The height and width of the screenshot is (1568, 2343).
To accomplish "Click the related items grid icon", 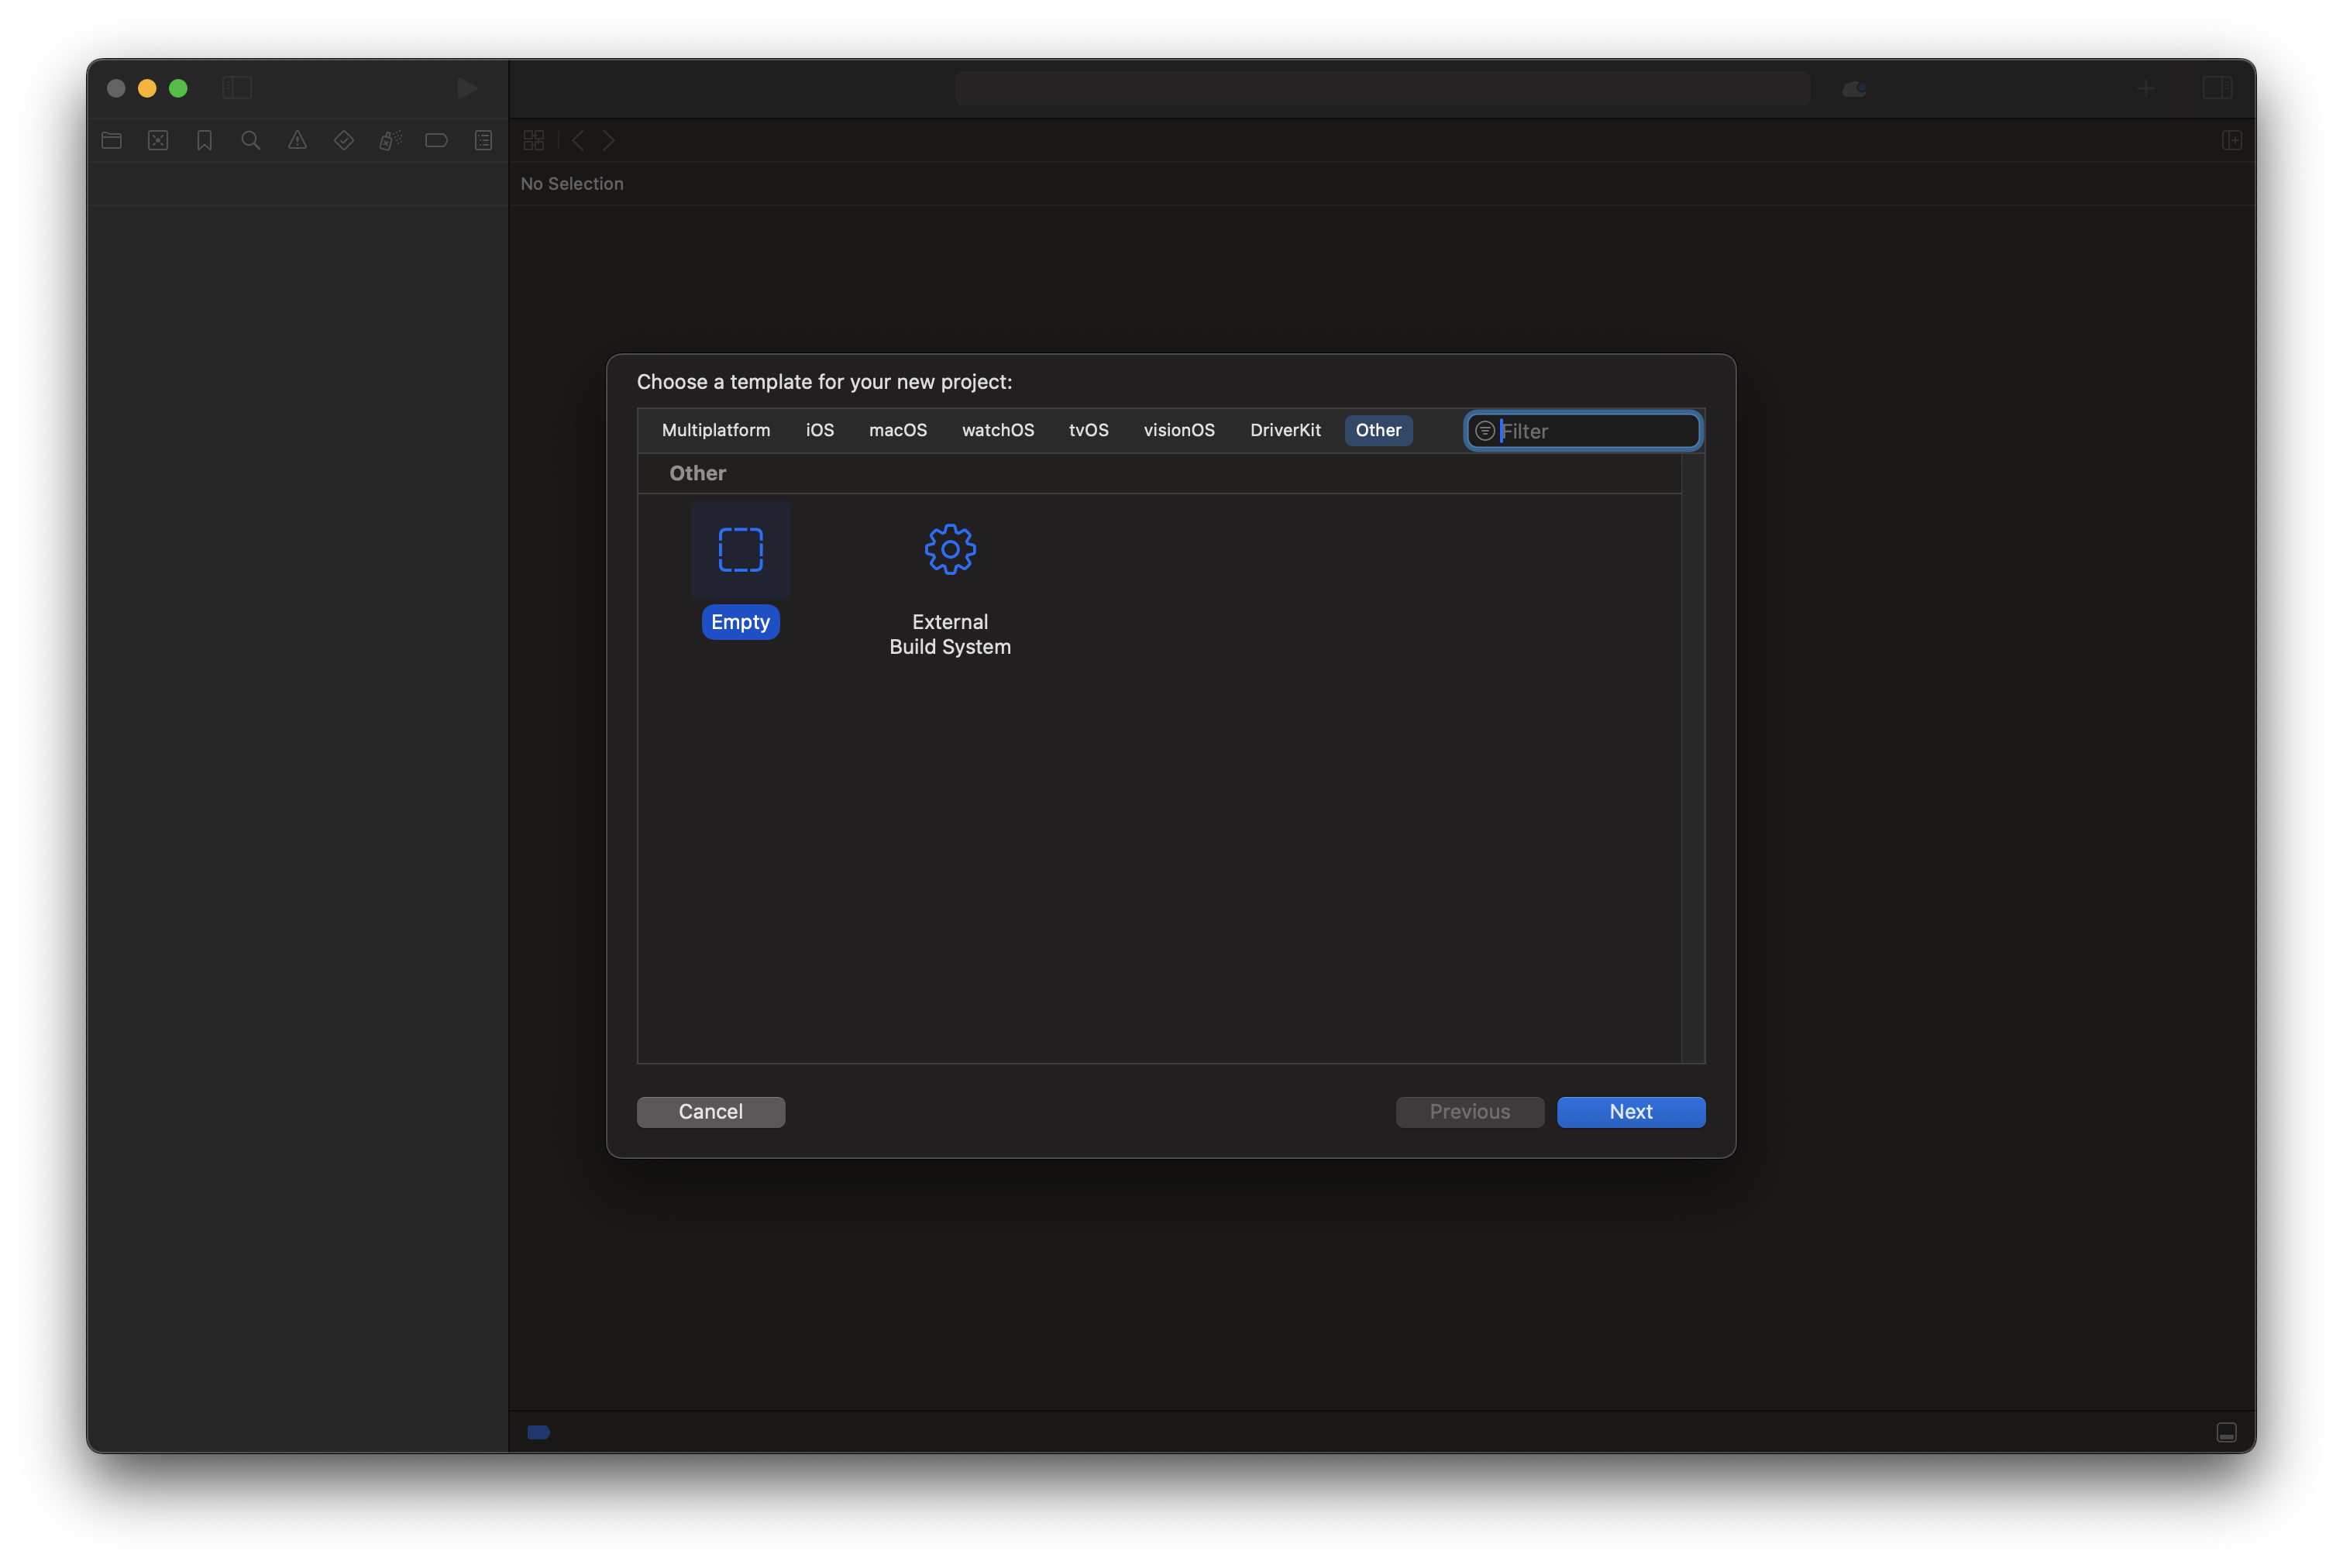I will (534, 141).
